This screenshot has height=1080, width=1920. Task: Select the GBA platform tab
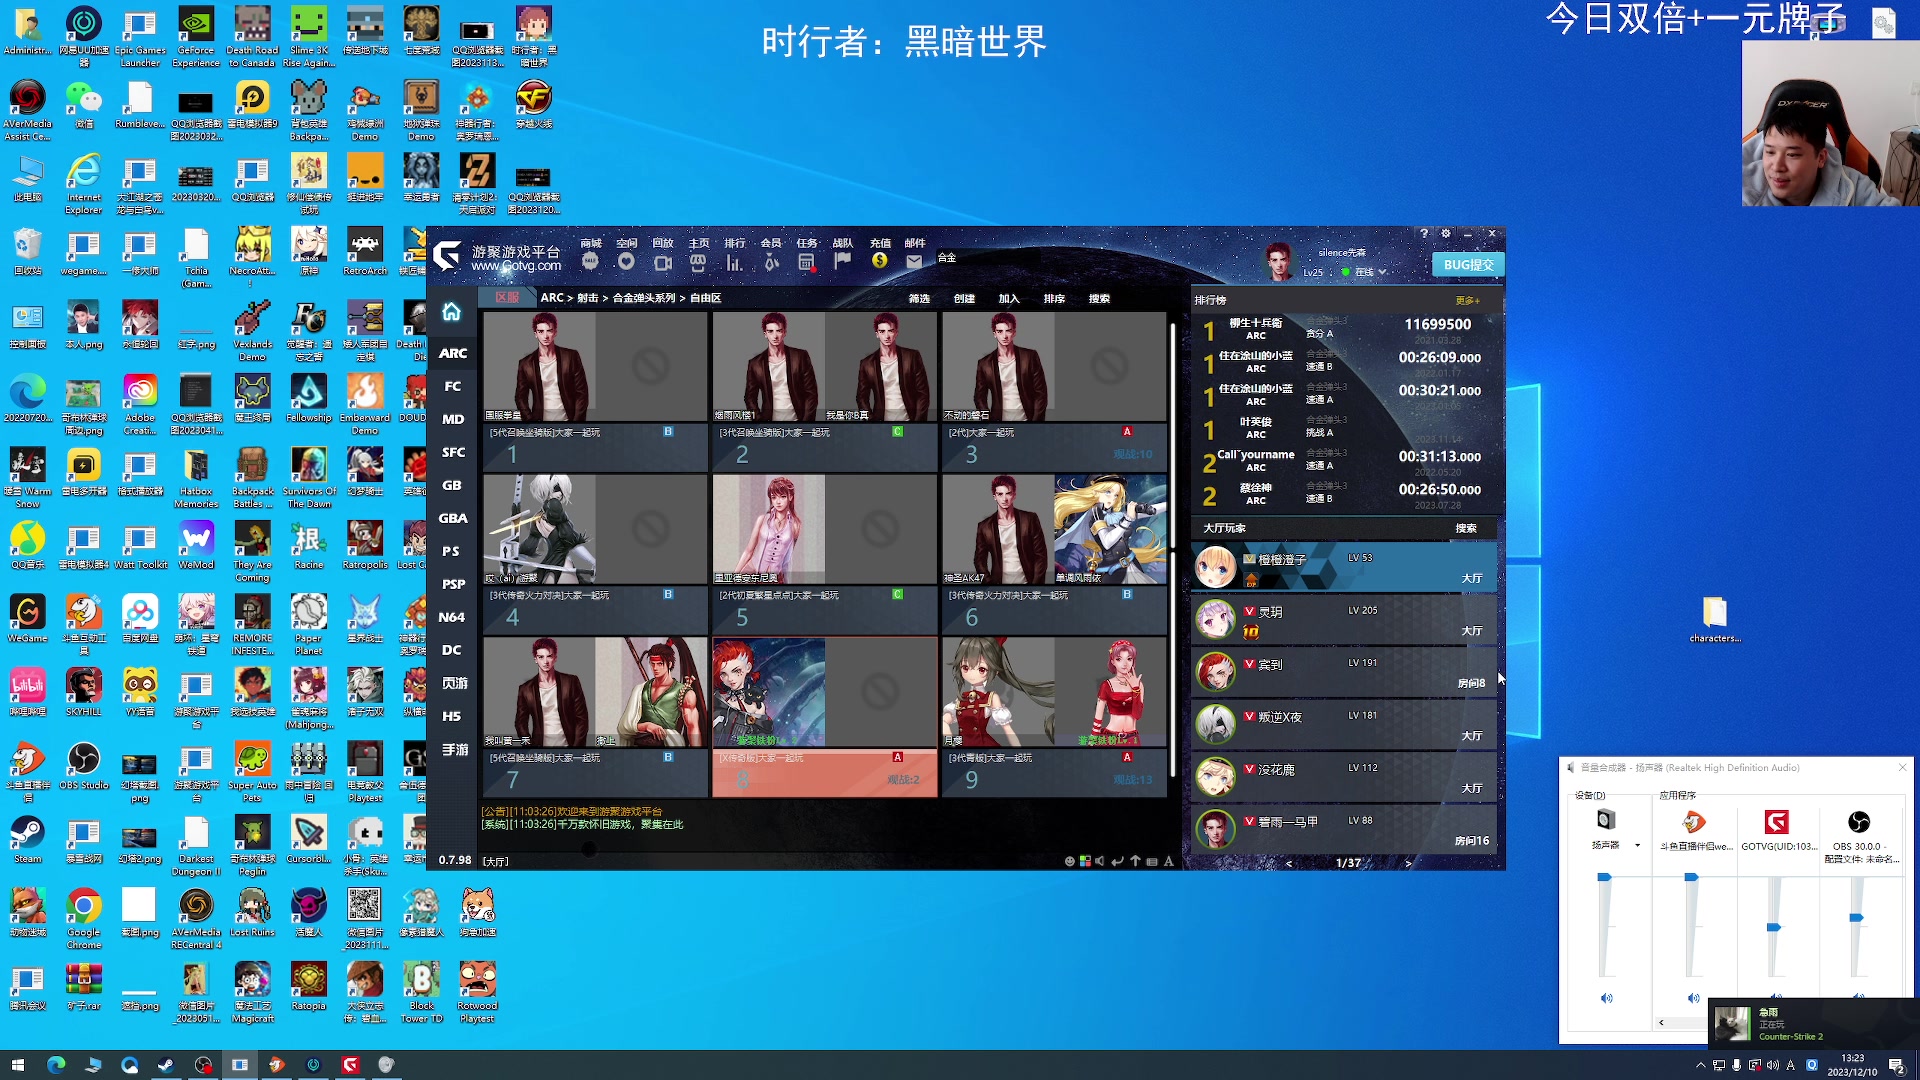click(453, 518)
